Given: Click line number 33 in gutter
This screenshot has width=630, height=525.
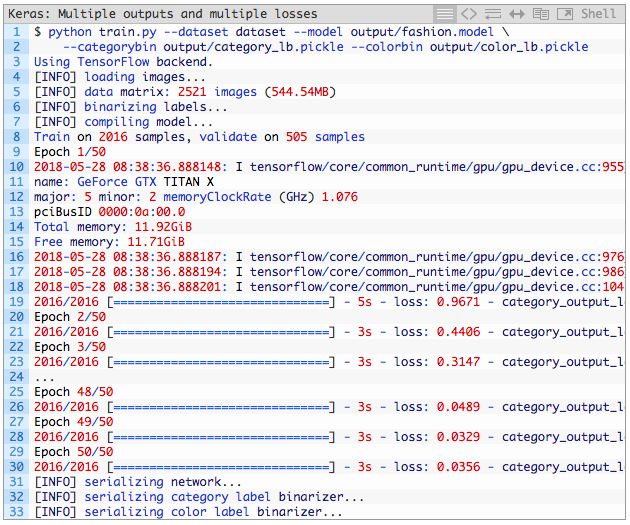Looking at the screenshot, I should pyautogui.click(x=16, y=512).
